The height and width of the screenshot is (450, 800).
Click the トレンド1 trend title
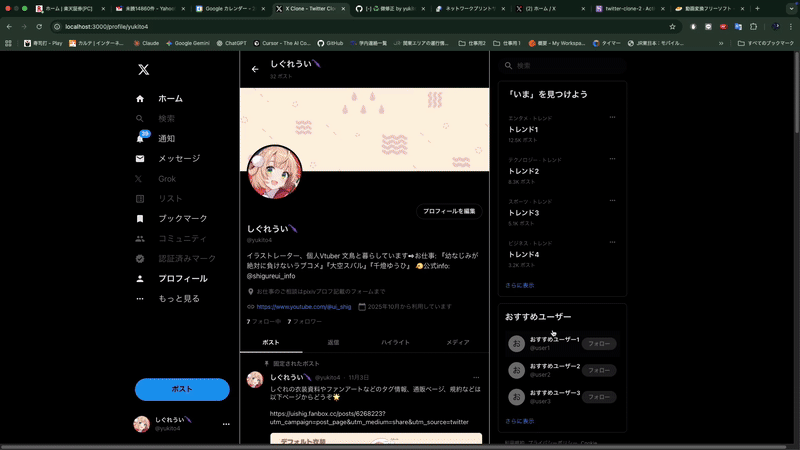523,130
